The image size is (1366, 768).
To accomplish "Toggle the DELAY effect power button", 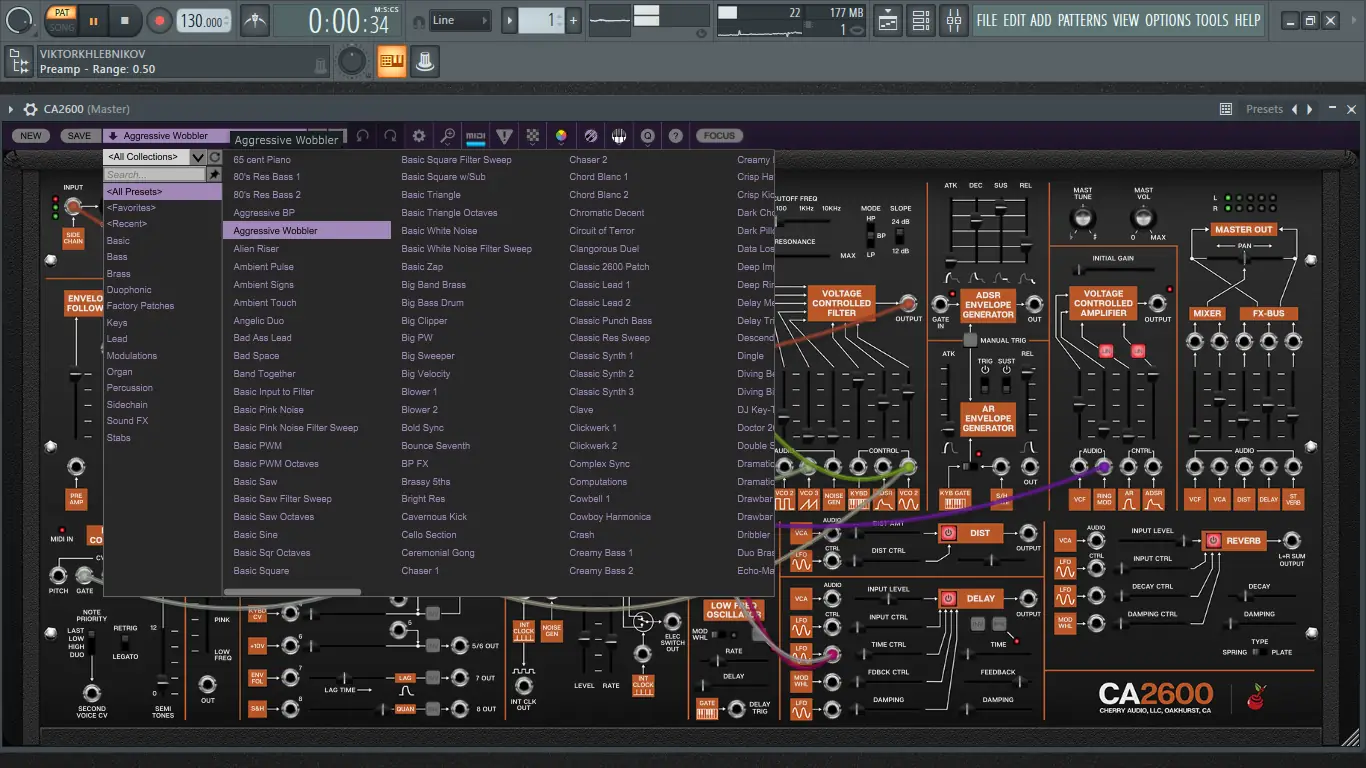I will [948, 598].
